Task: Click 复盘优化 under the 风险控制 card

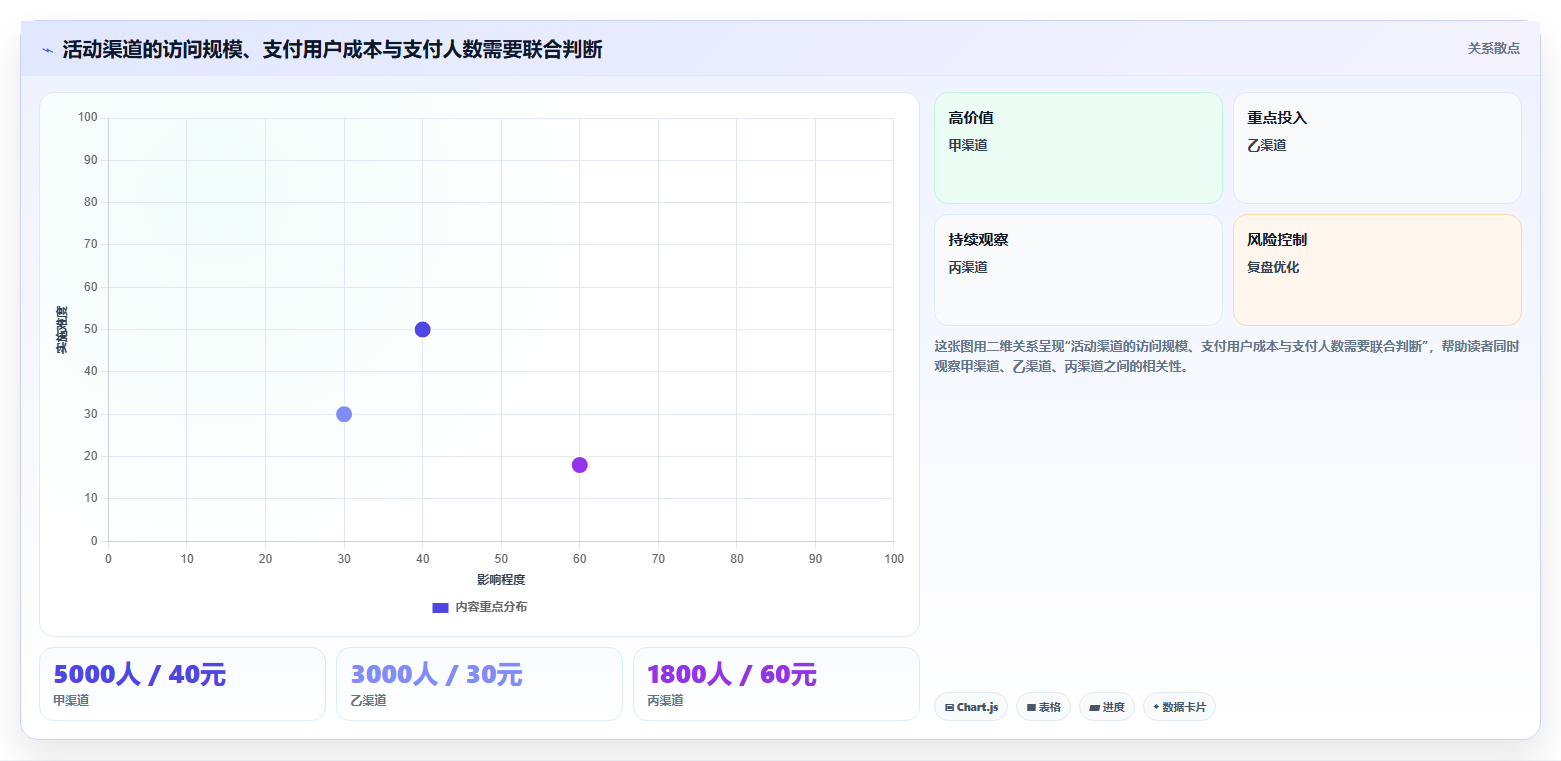Action: coord(1273,267)
